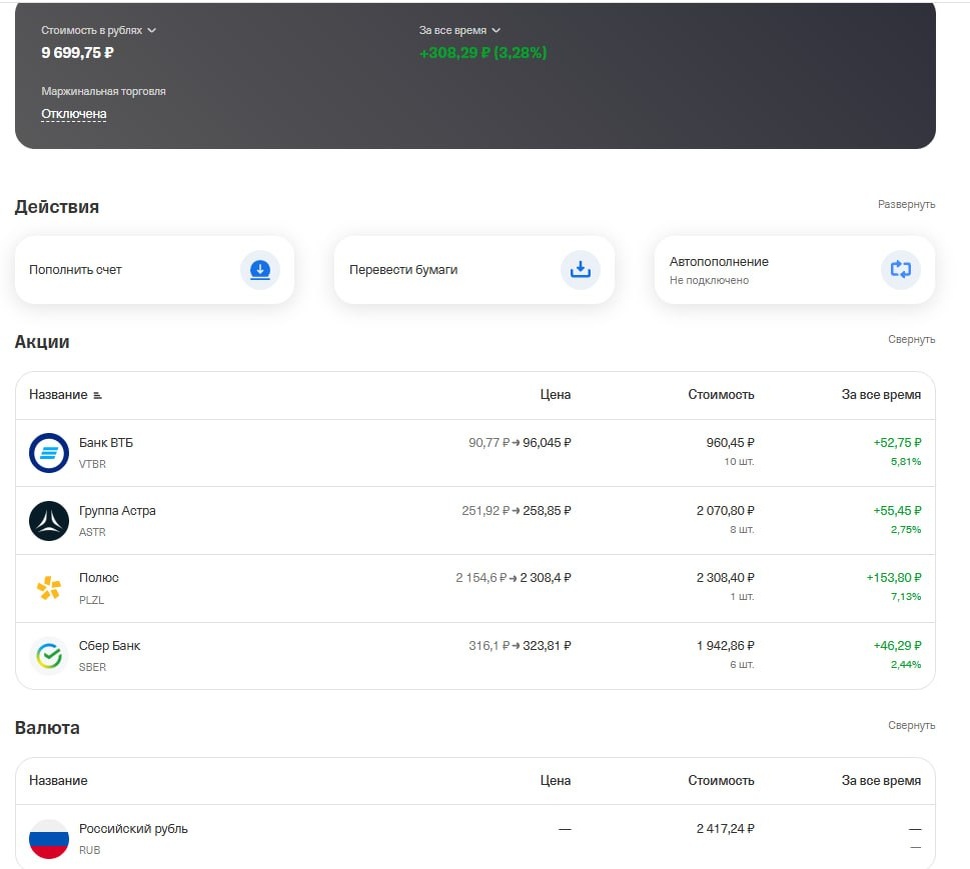Click the Название header in Валюта table
970x869 pixels.
pos(58,781)
